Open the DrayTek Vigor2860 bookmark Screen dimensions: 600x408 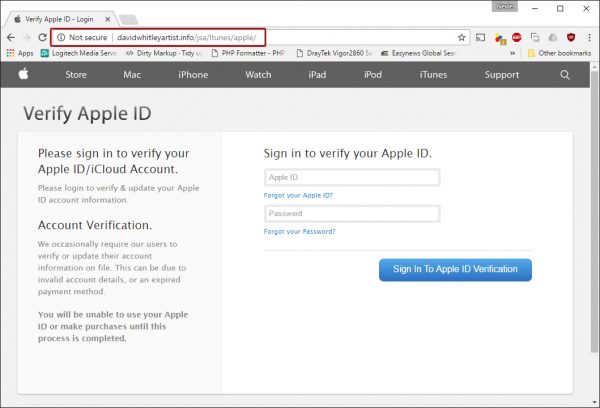tap(334, 53)
